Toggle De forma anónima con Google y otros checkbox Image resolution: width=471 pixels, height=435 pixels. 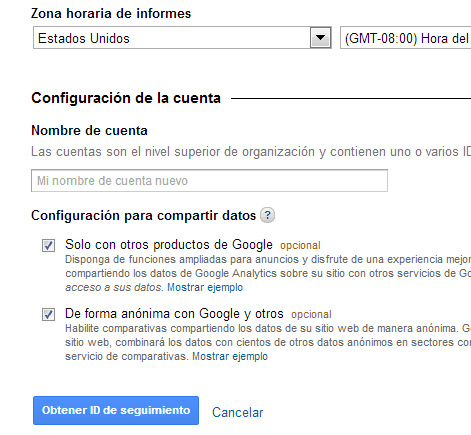pos(49,315)
